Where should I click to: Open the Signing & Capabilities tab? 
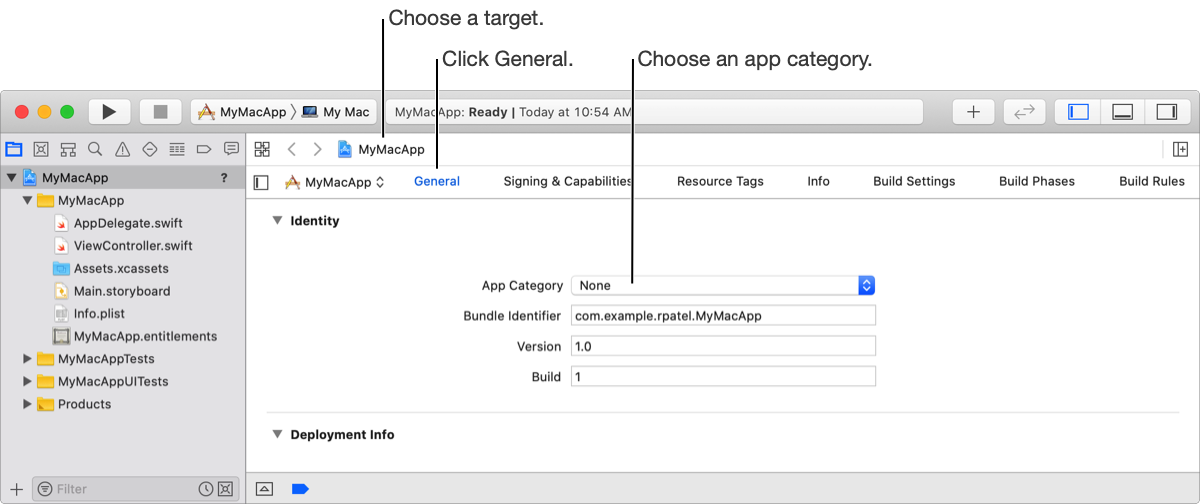tap(568, 181)
